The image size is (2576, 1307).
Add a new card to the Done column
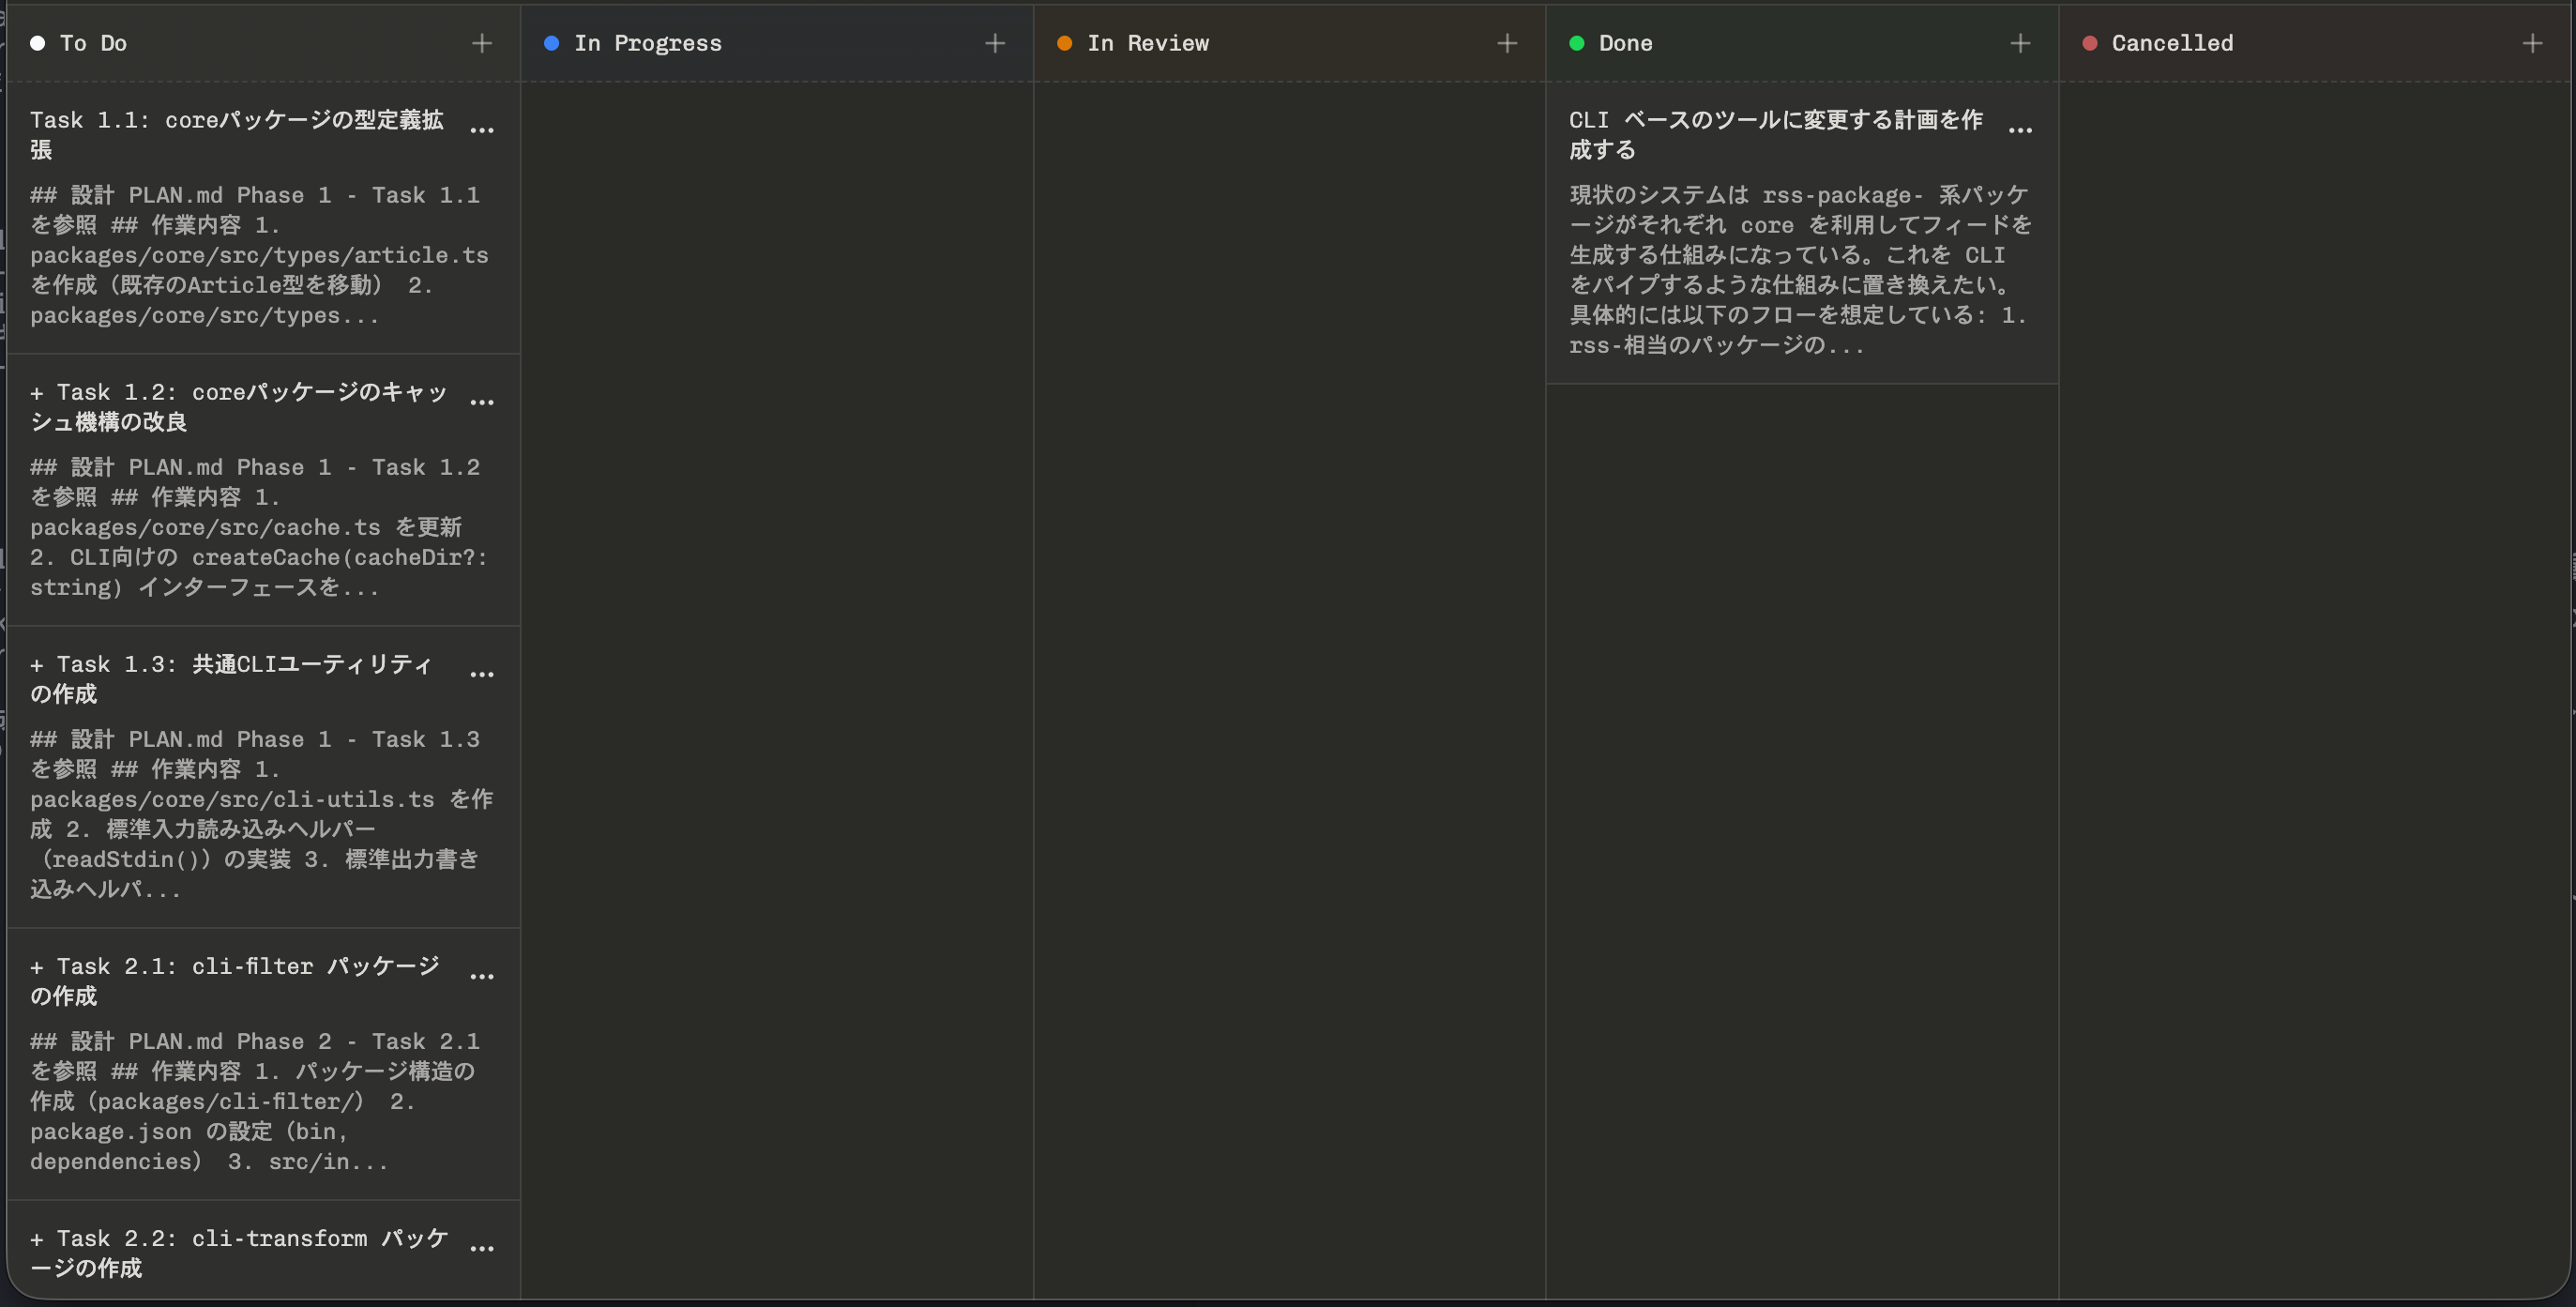(x=2021, y=43)
